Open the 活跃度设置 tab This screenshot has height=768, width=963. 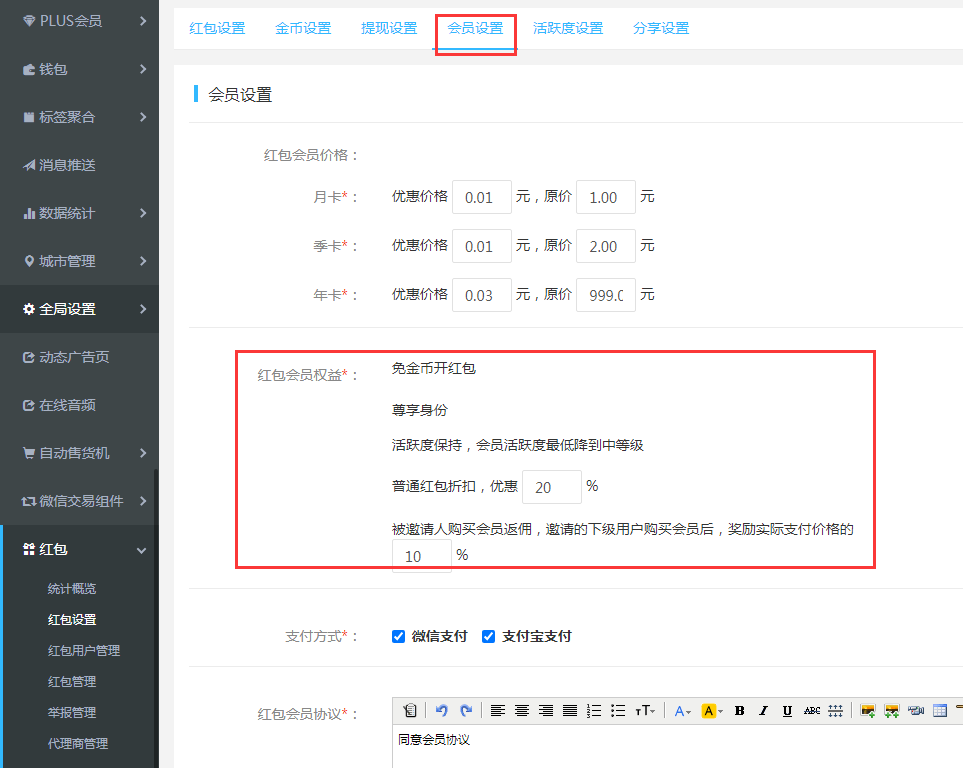coord(568,28)
